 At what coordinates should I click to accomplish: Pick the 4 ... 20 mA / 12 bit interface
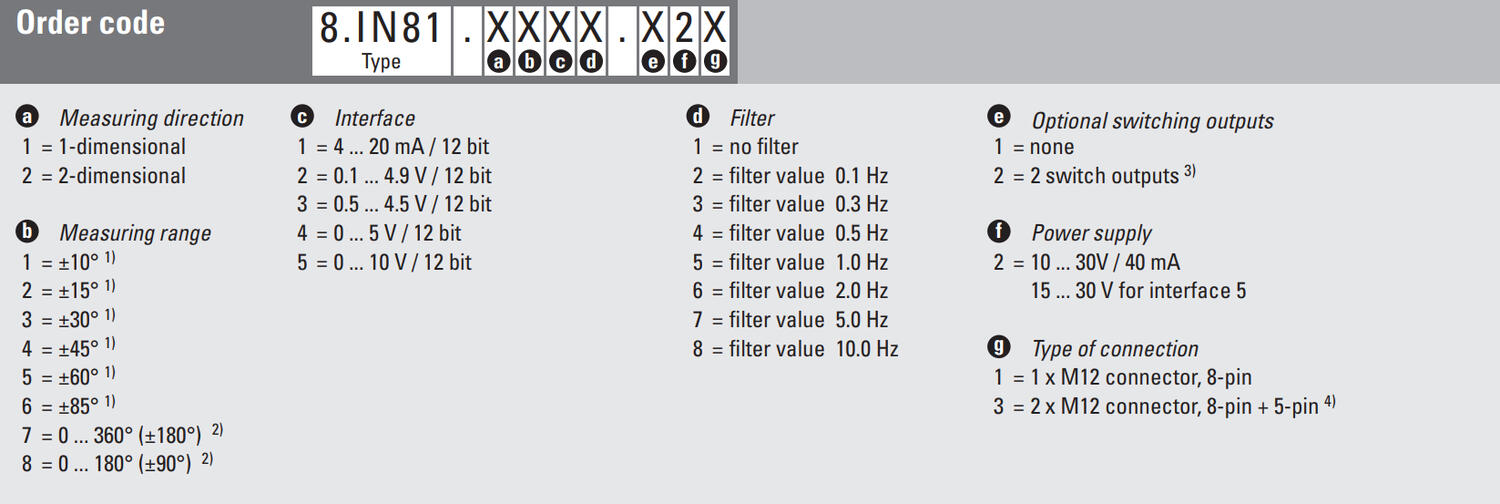coord(393,147)
